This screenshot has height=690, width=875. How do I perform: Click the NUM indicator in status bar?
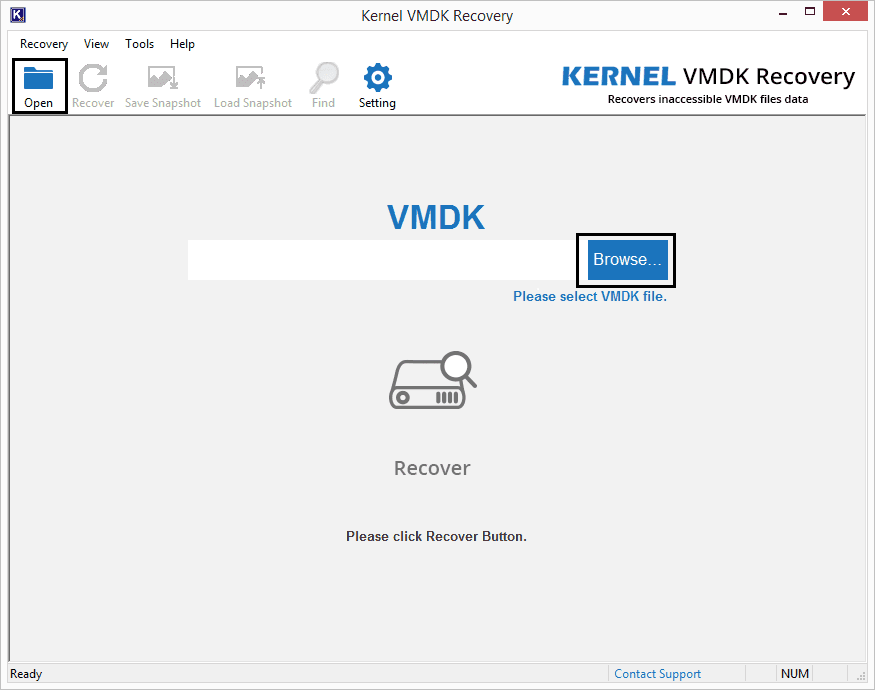pos(794,673)
